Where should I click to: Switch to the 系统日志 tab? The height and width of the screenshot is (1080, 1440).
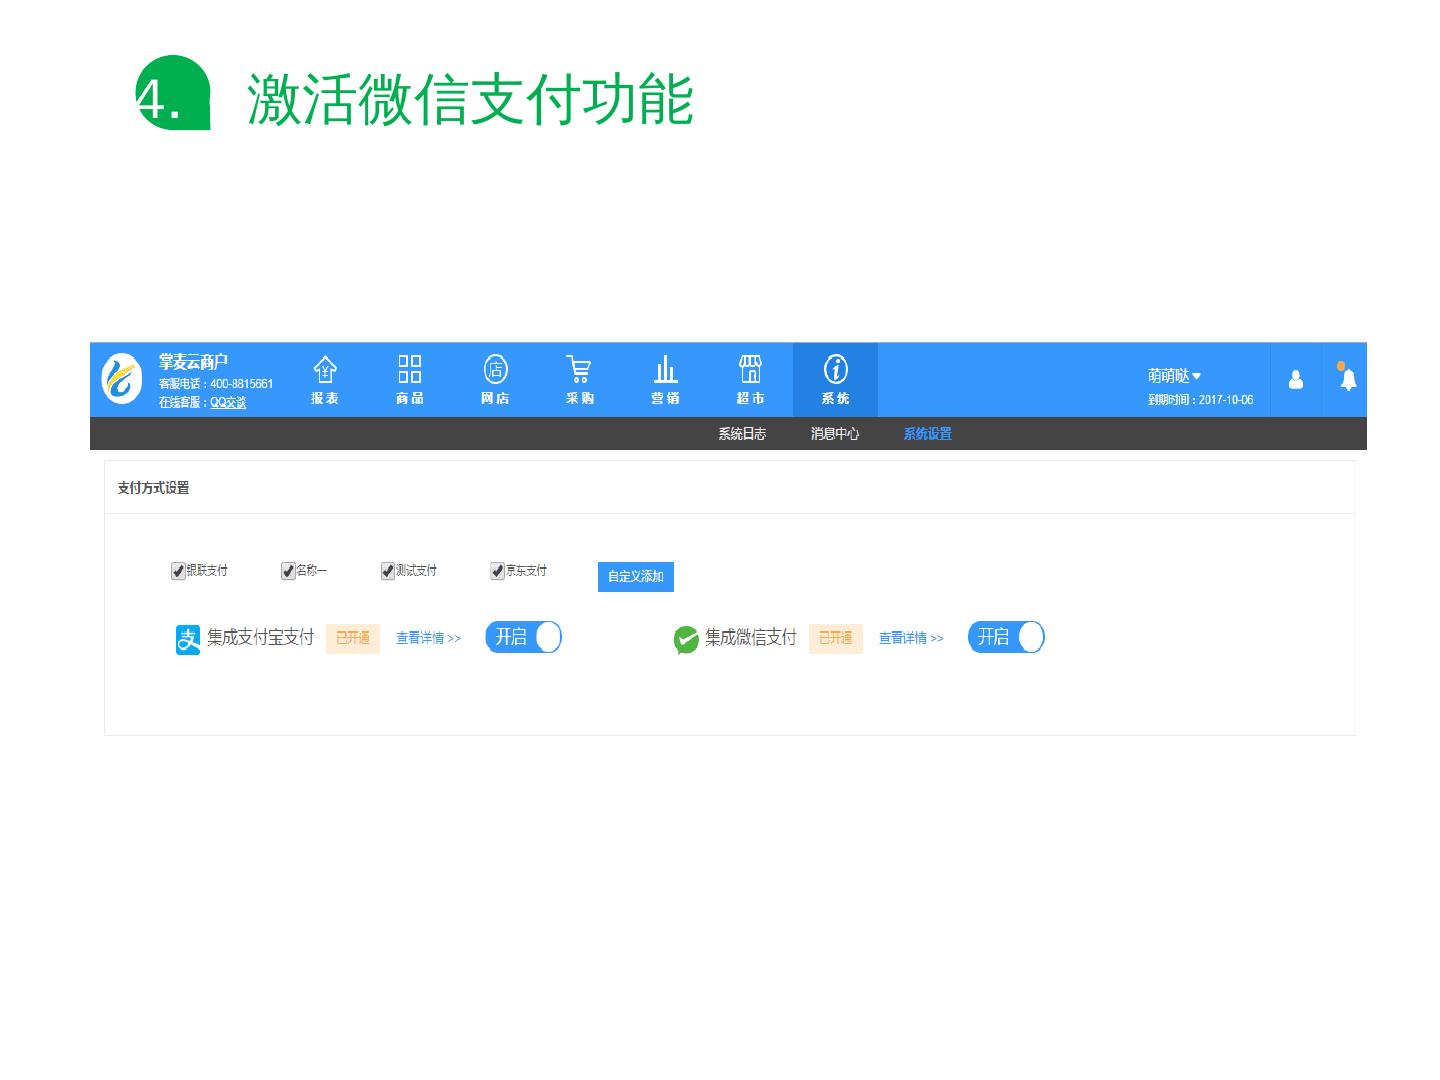tap(742, 434)
